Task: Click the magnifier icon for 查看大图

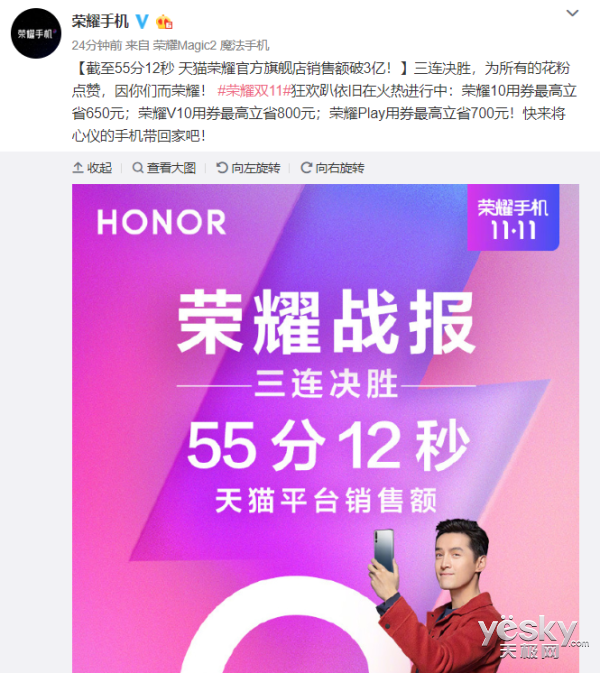Action: point(137,168)
